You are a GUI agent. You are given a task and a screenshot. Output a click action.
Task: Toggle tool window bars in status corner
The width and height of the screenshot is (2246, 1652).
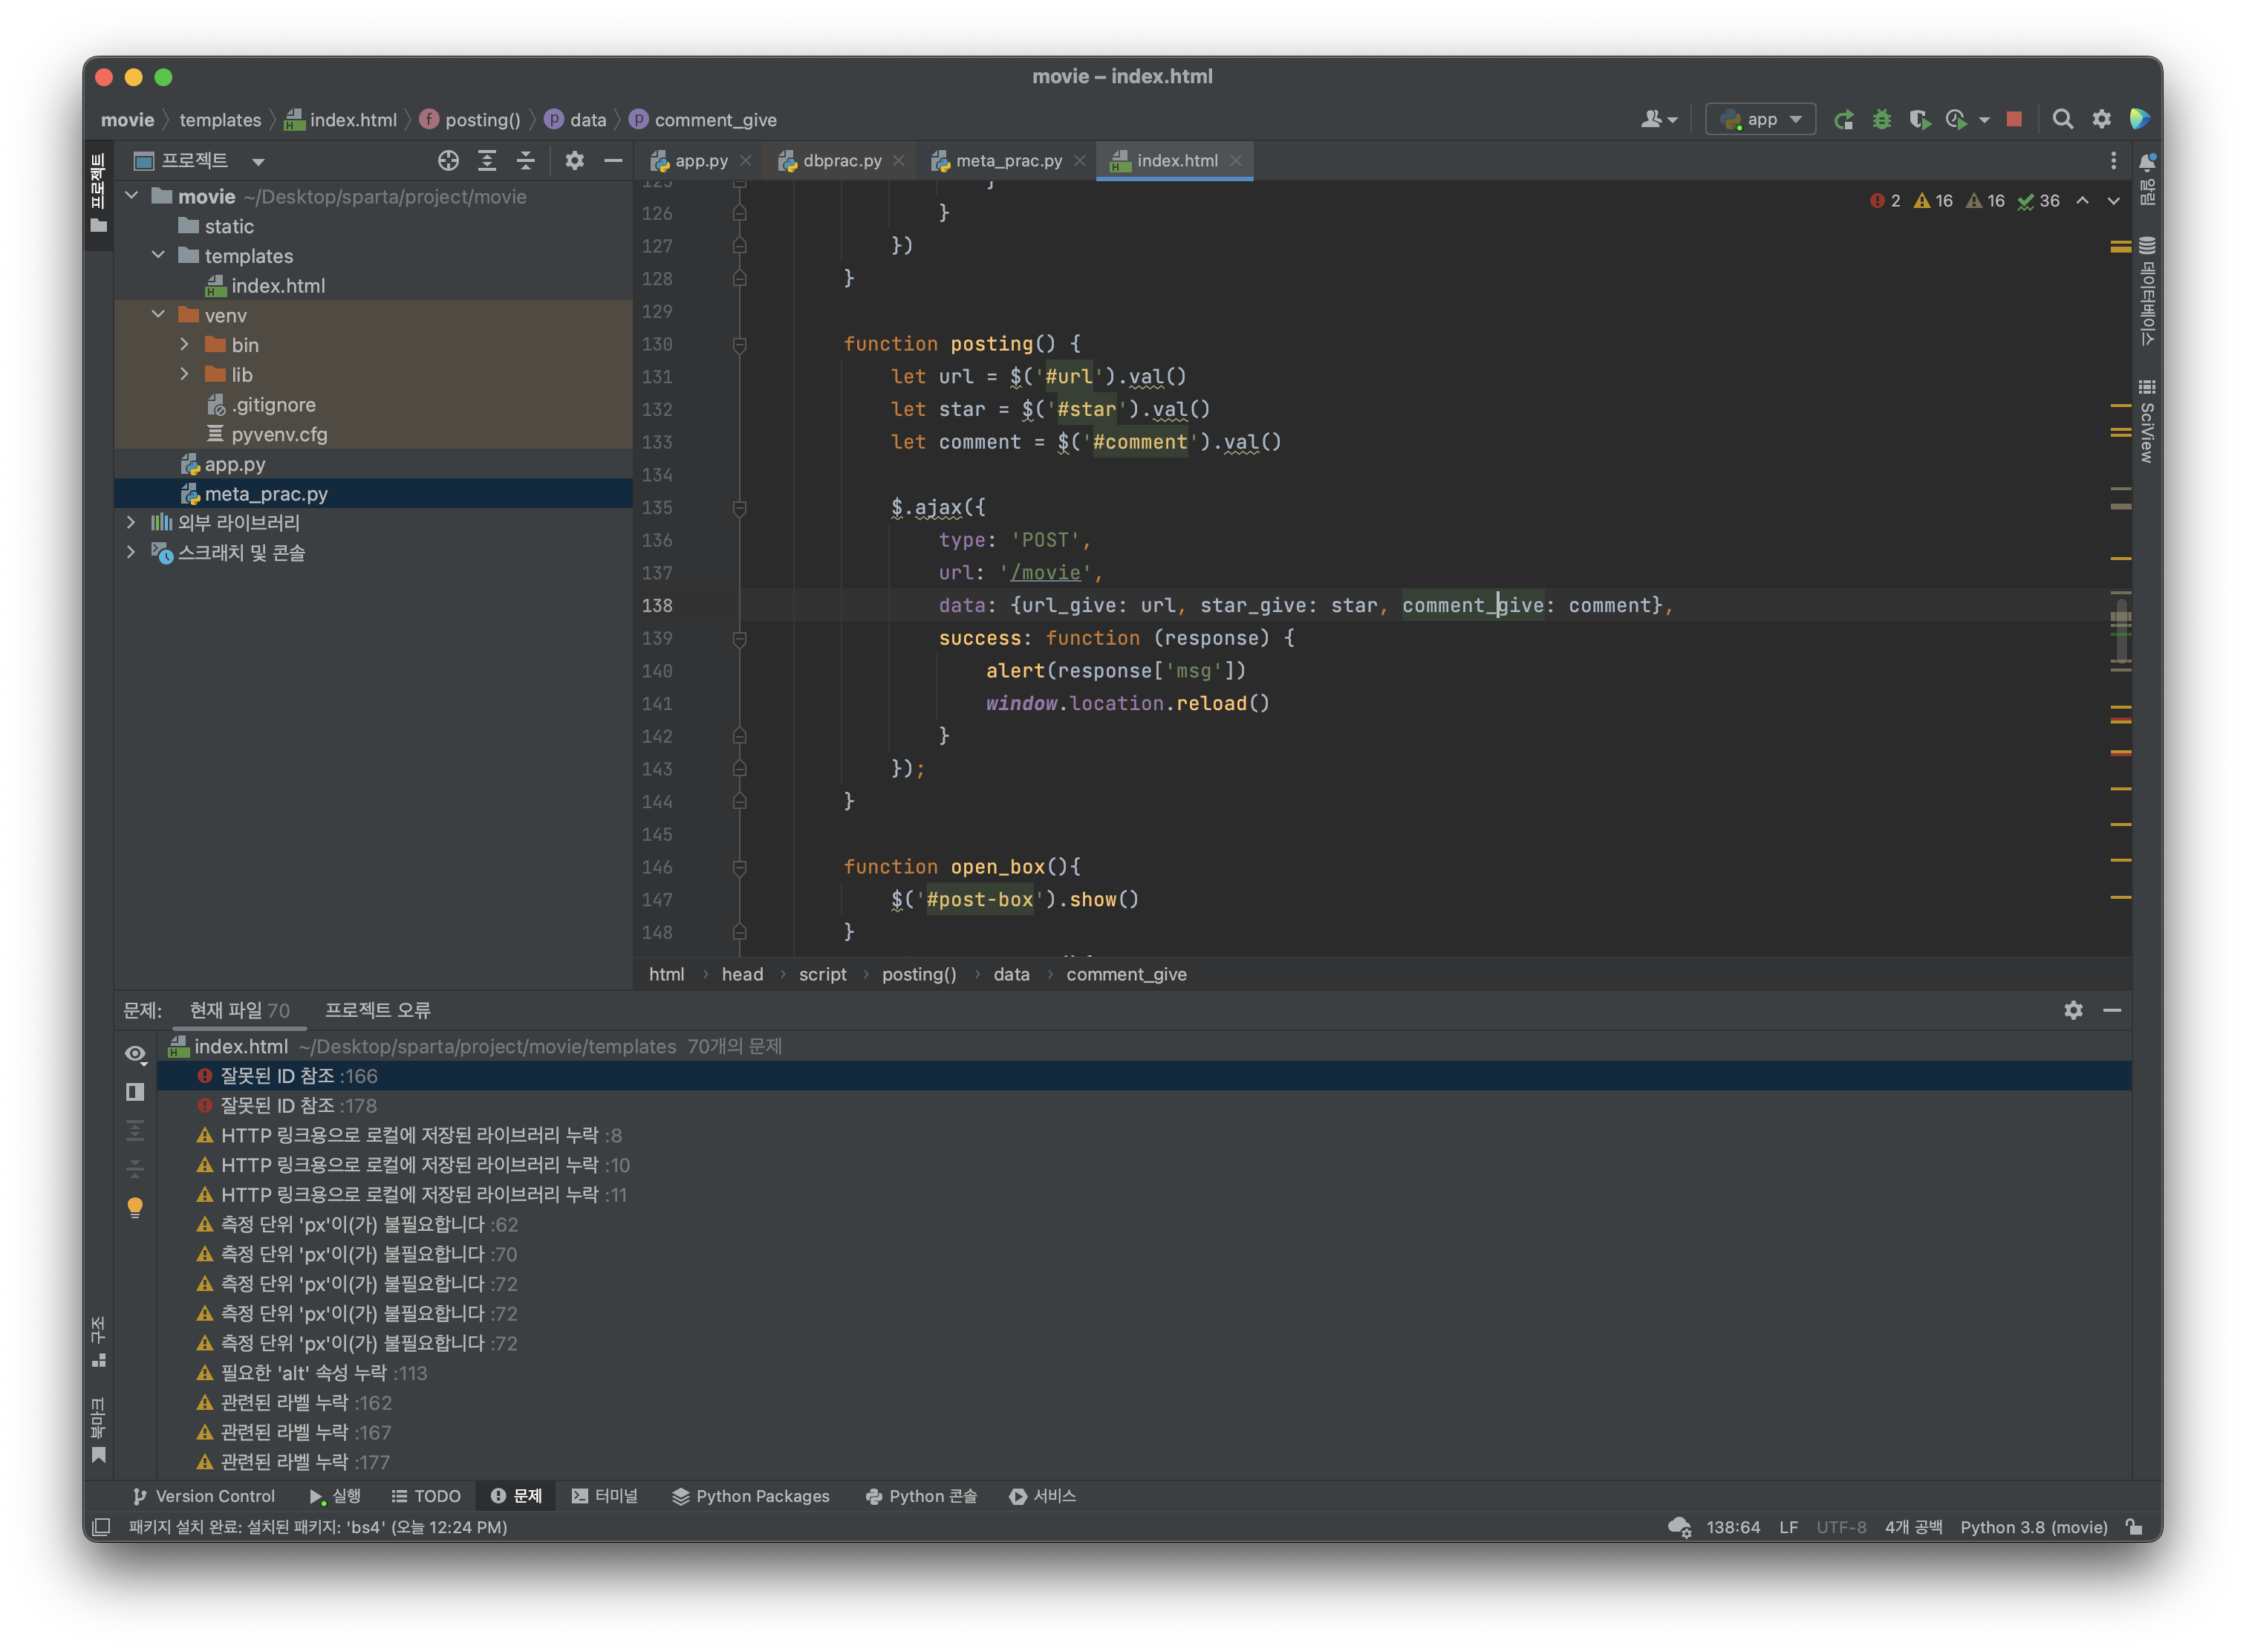tap(101, 1527)
